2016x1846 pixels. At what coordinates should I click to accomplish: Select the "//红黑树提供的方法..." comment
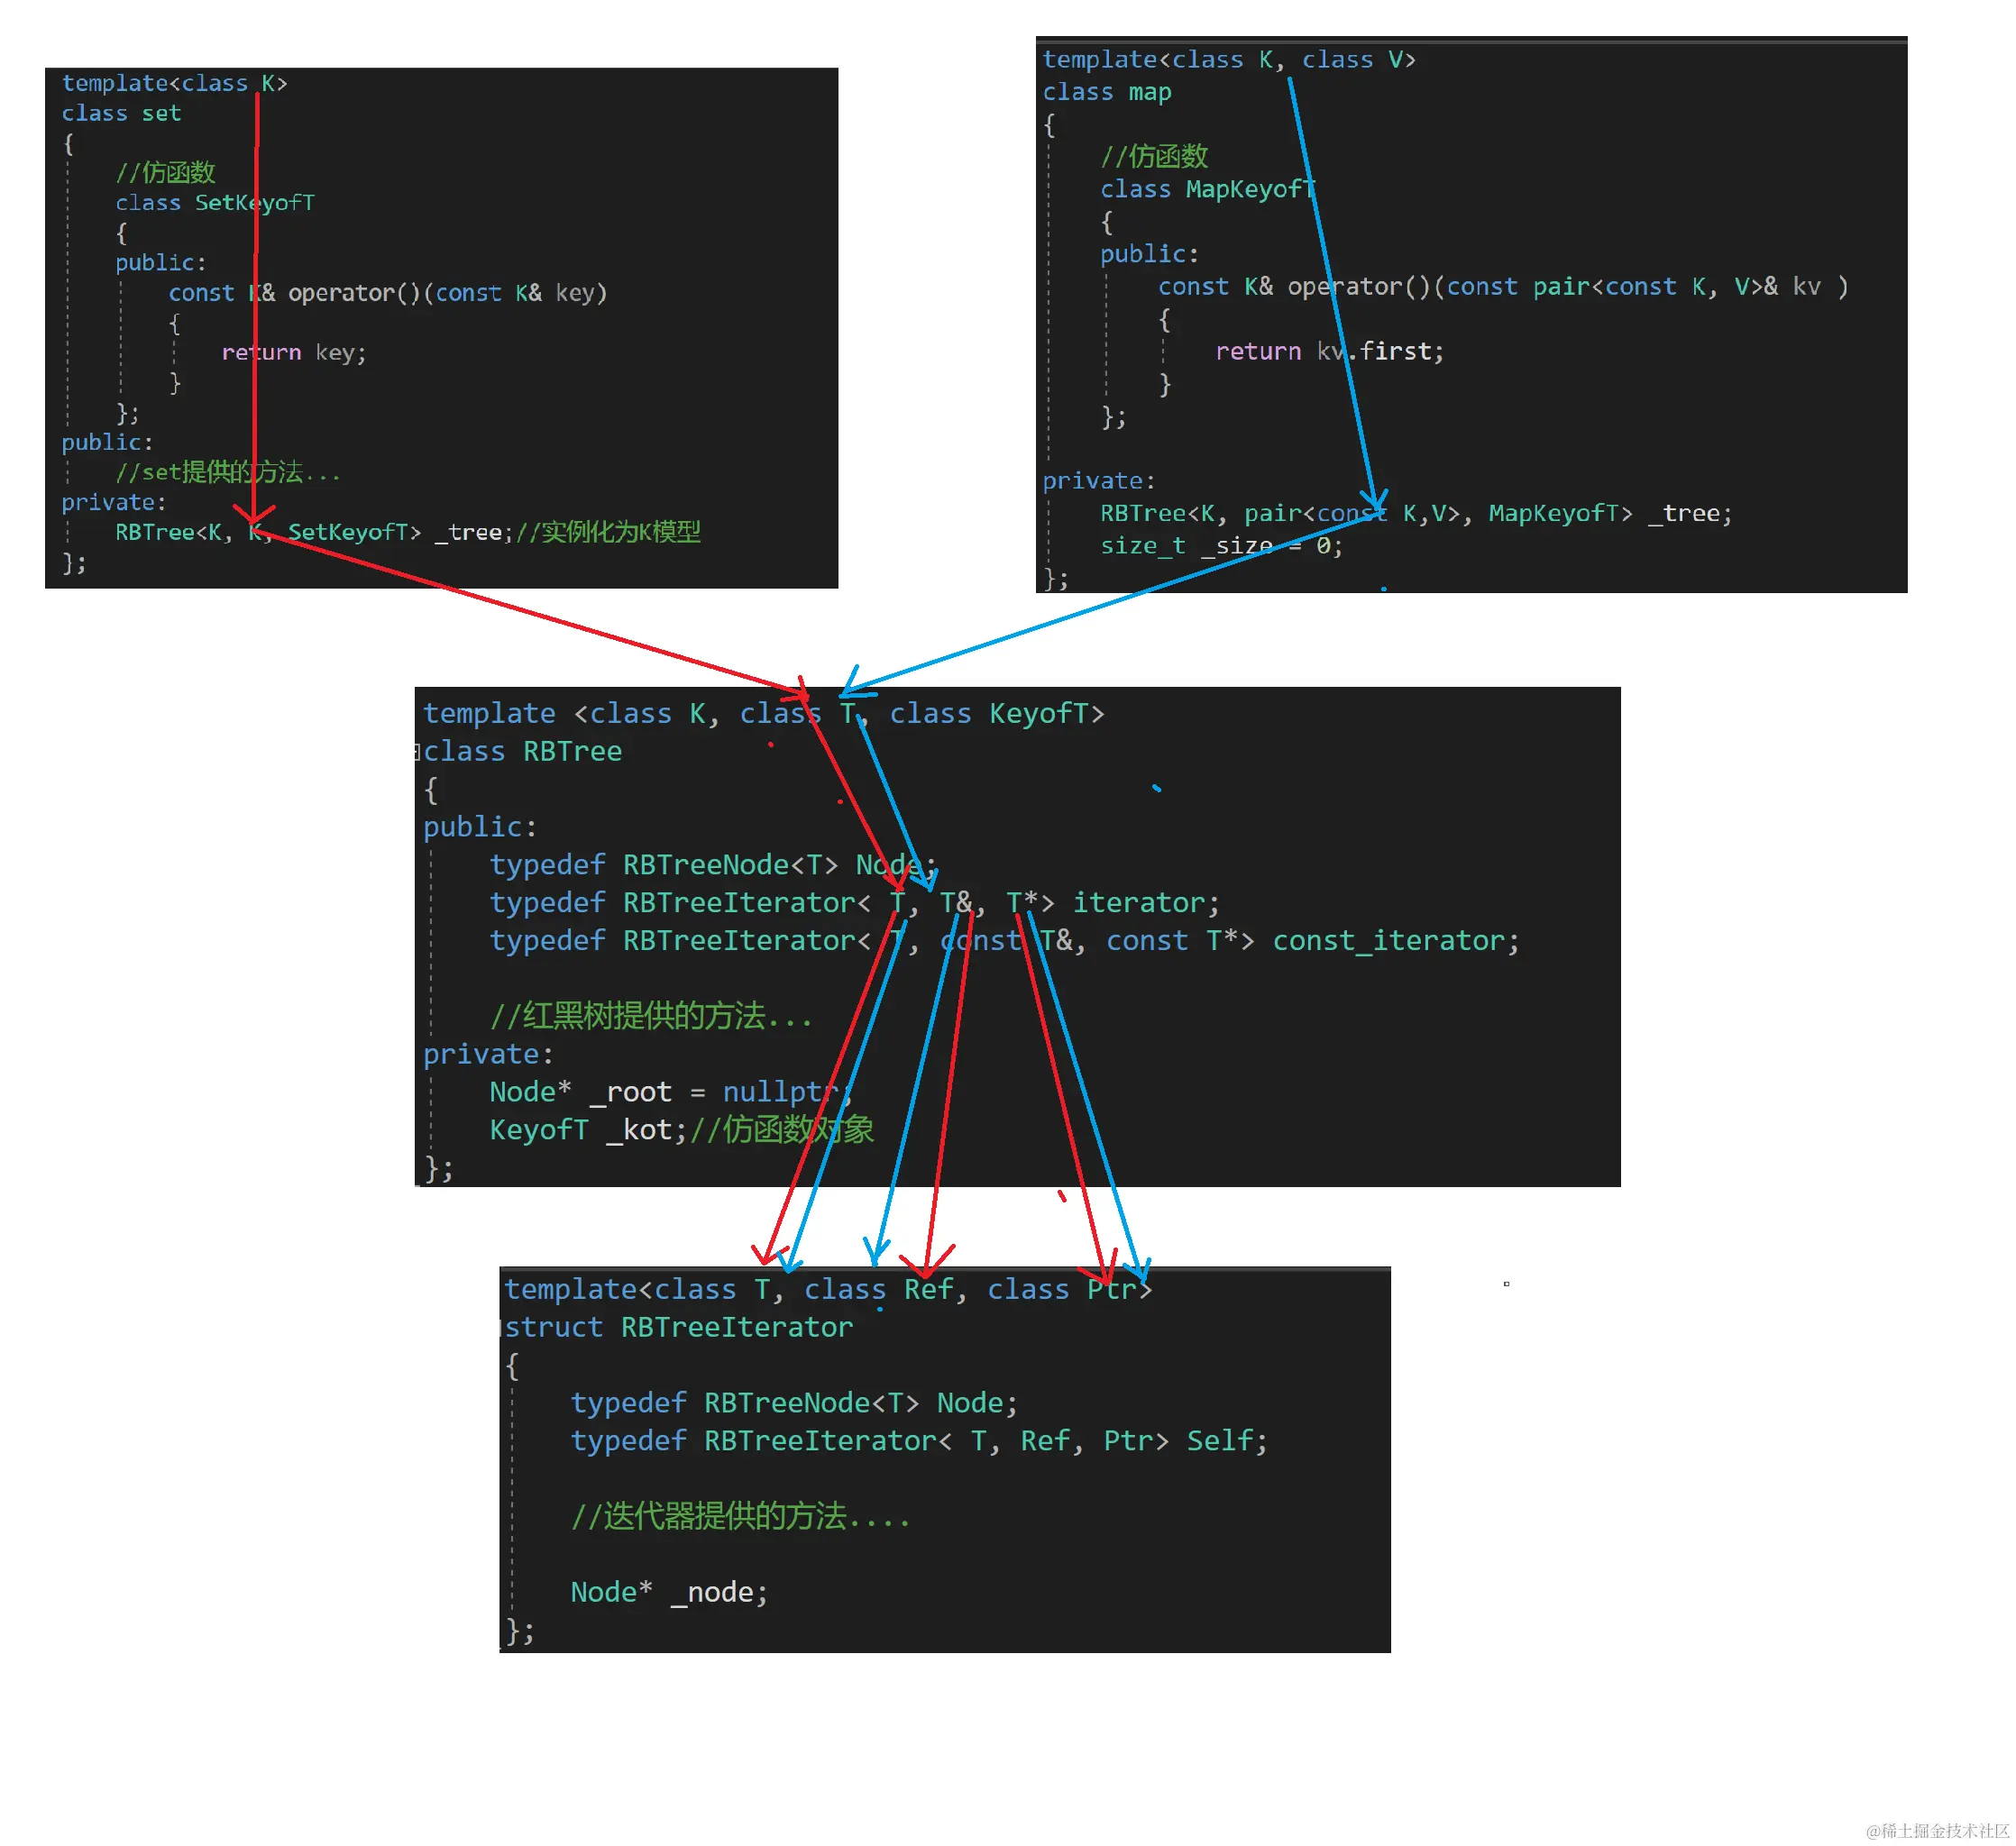[x=651, y=1016]
